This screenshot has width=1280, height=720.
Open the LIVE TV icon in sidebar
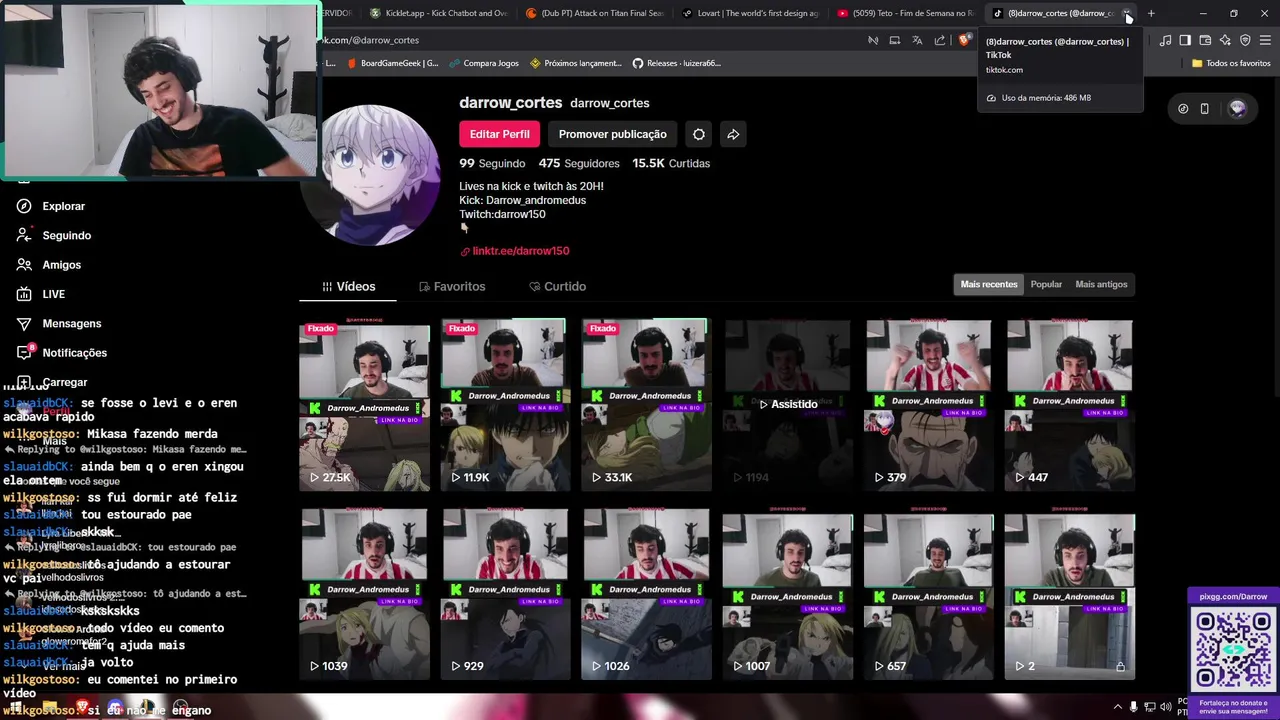[x=24, y=294]
